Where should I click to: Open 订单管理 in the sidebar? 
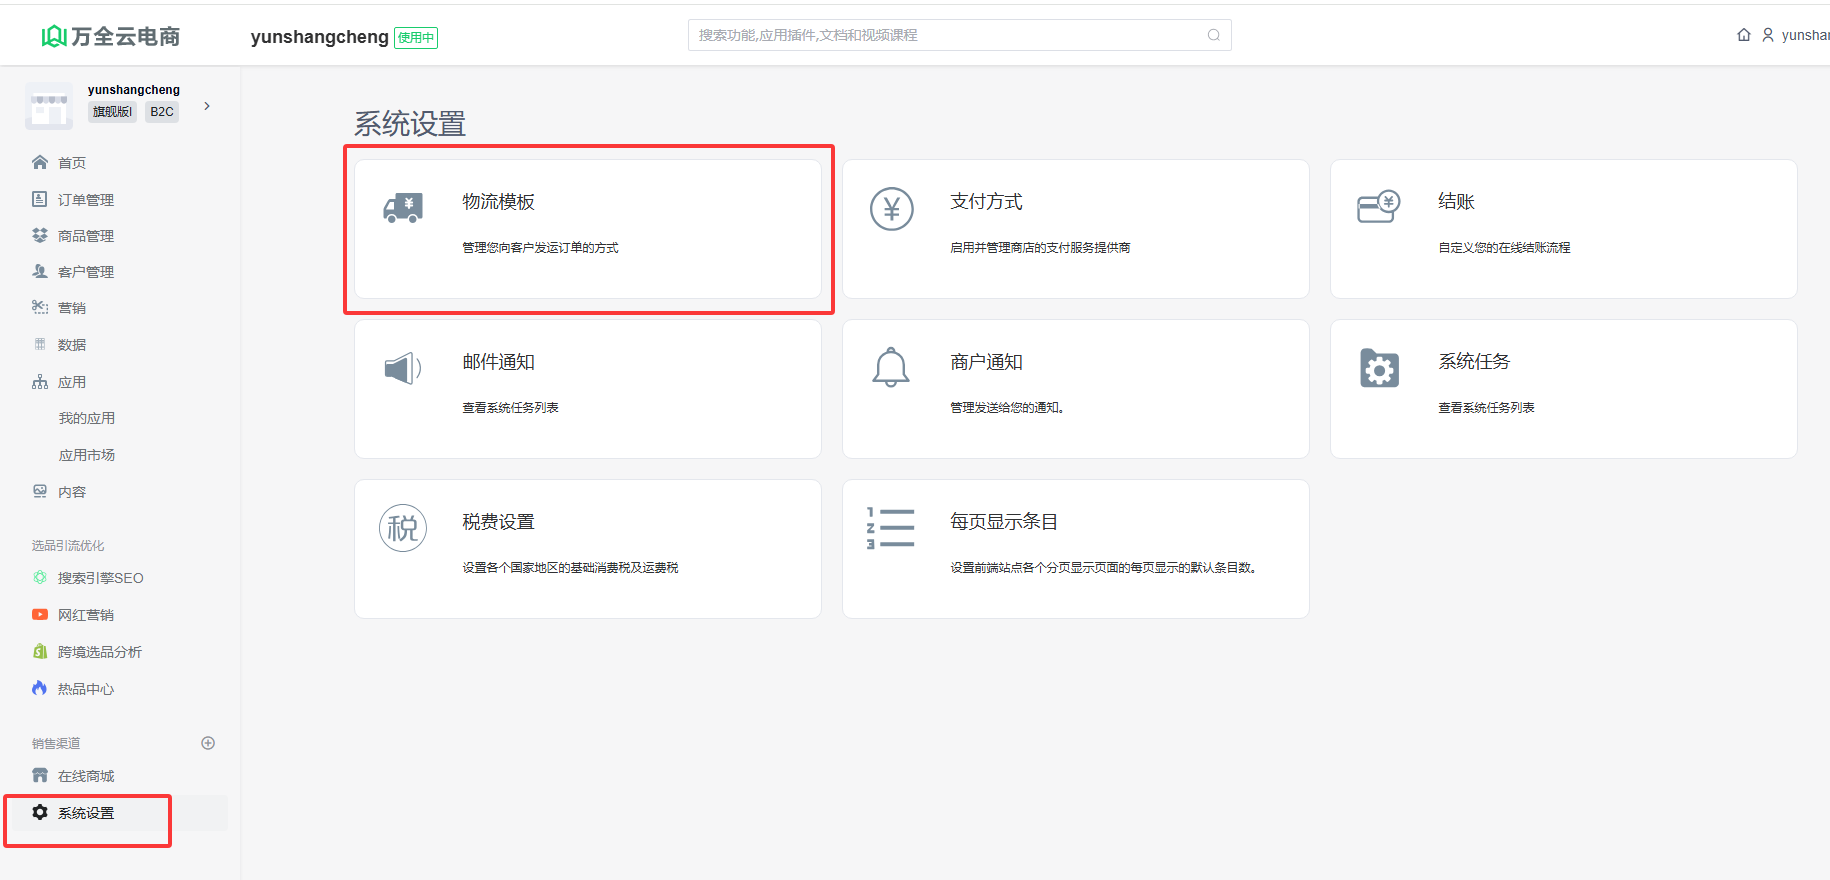click(x=85, y=200)
